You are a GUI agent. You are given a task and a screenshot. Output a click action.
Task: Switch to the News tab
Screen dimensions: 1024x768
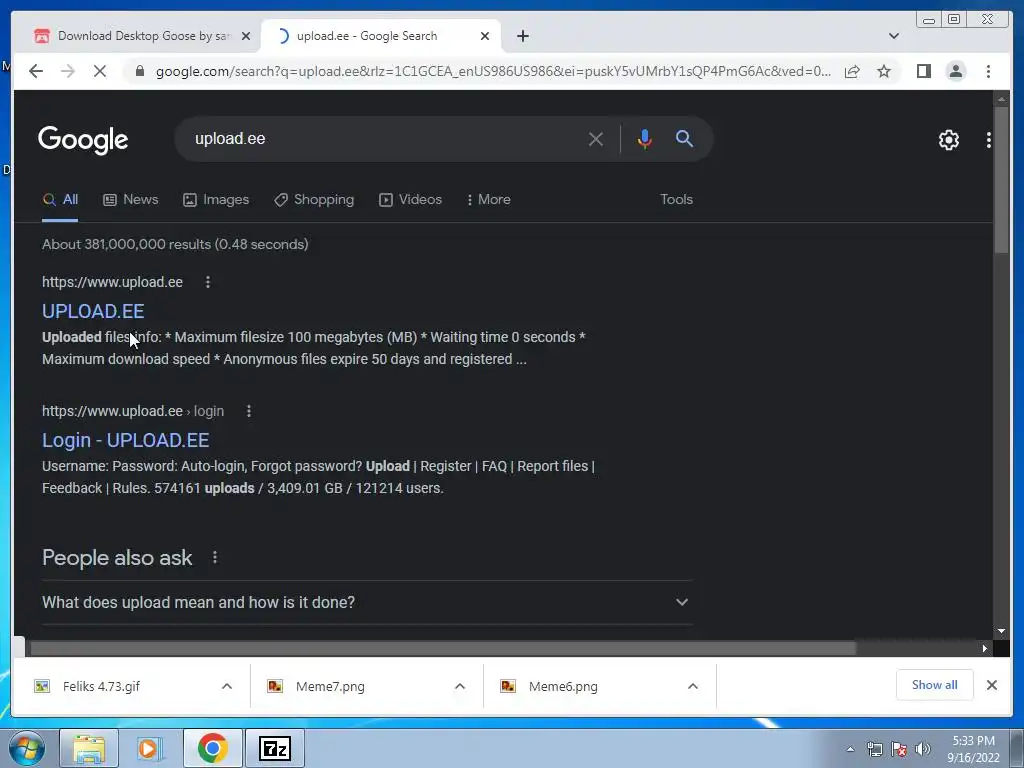pos(131,200)
